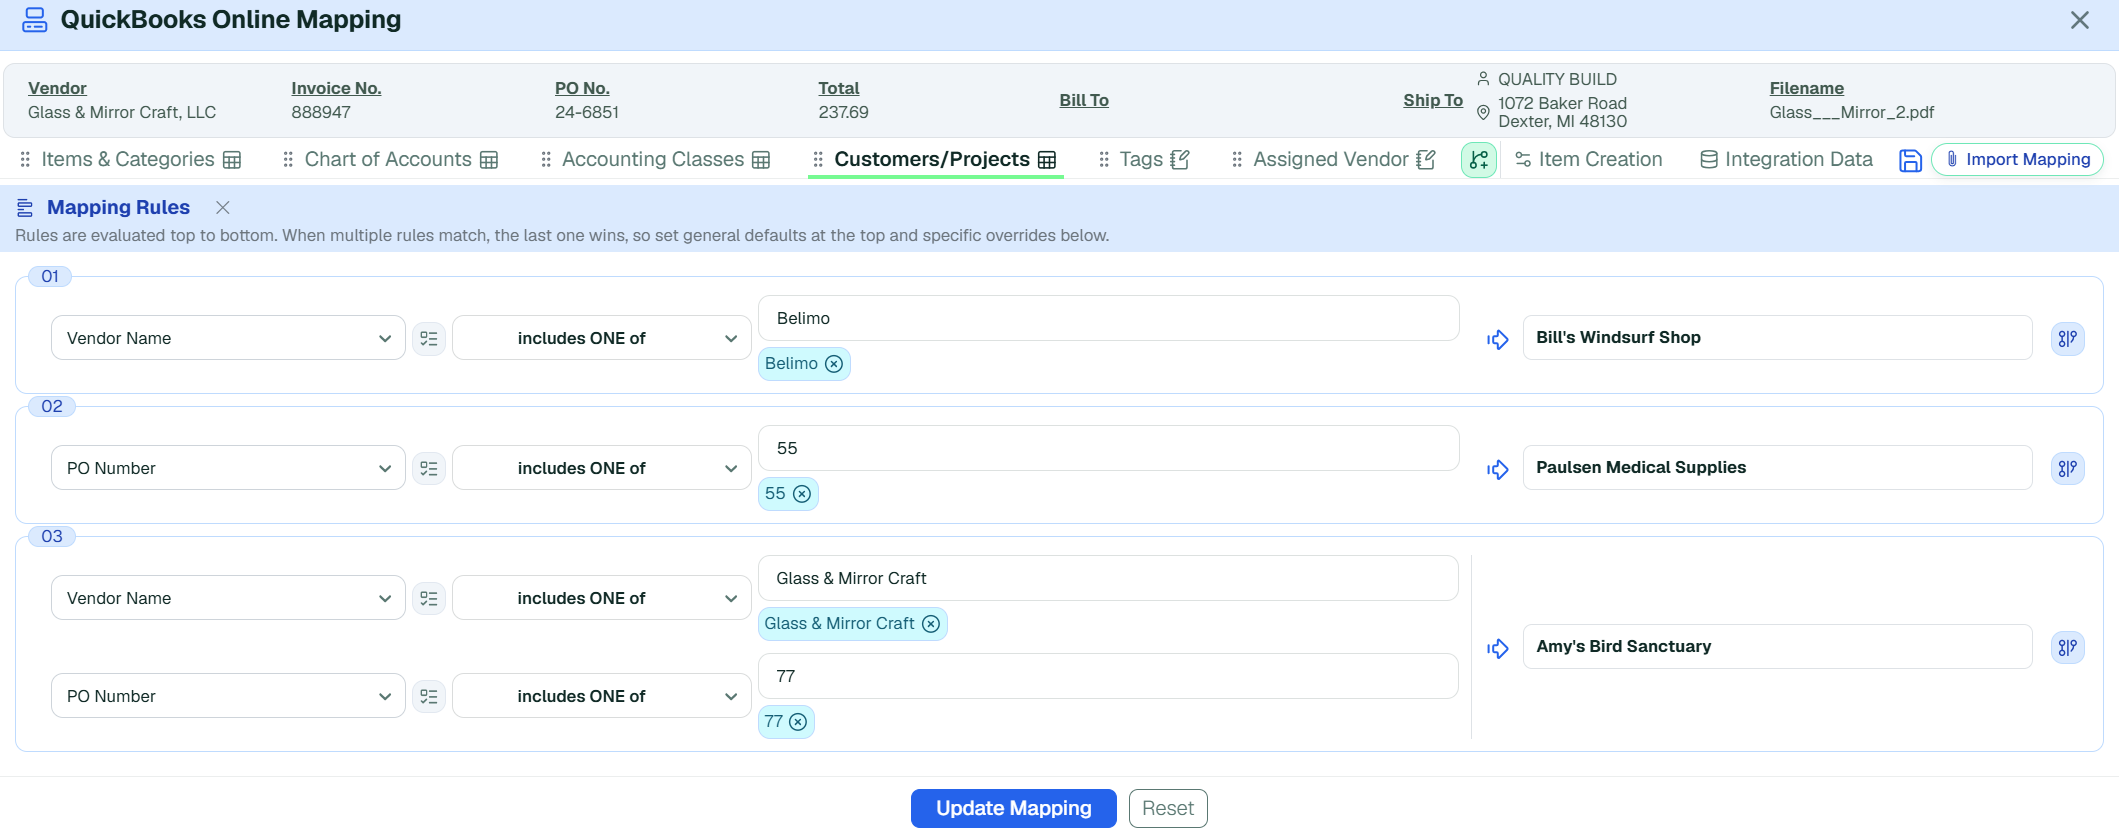Open 'includes ONE of' dropdown in rule 01
The width and height of the screenshot is (2119, 836).
[x=601, y=338]
